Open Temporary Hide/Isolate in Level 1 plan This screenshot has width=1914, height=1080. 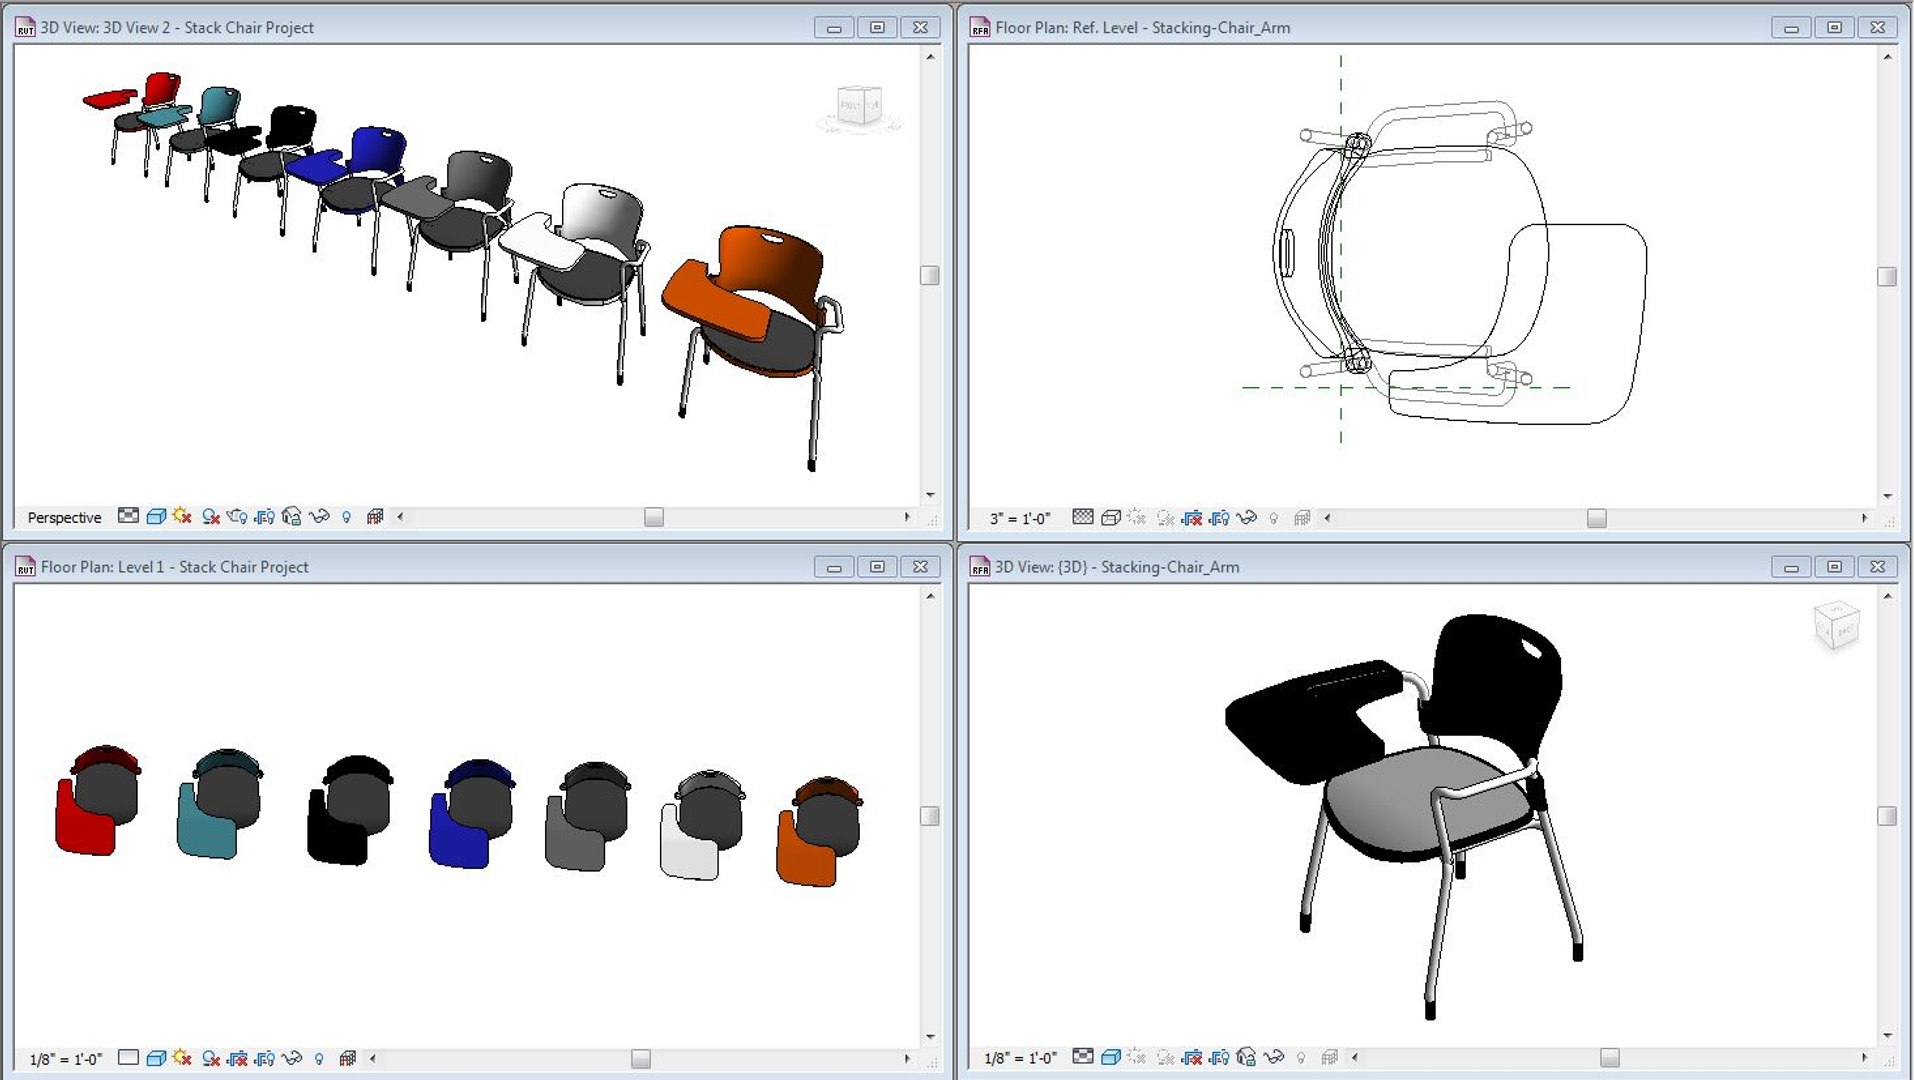292,1057
